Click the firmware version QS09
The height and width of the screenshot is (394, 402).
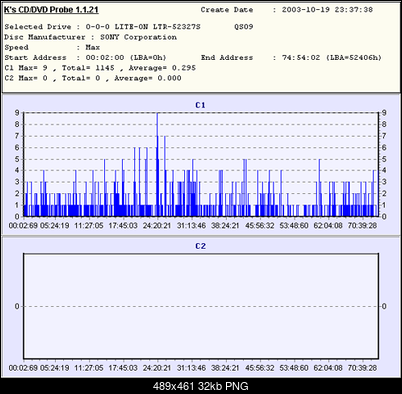(x=243, y=27)
